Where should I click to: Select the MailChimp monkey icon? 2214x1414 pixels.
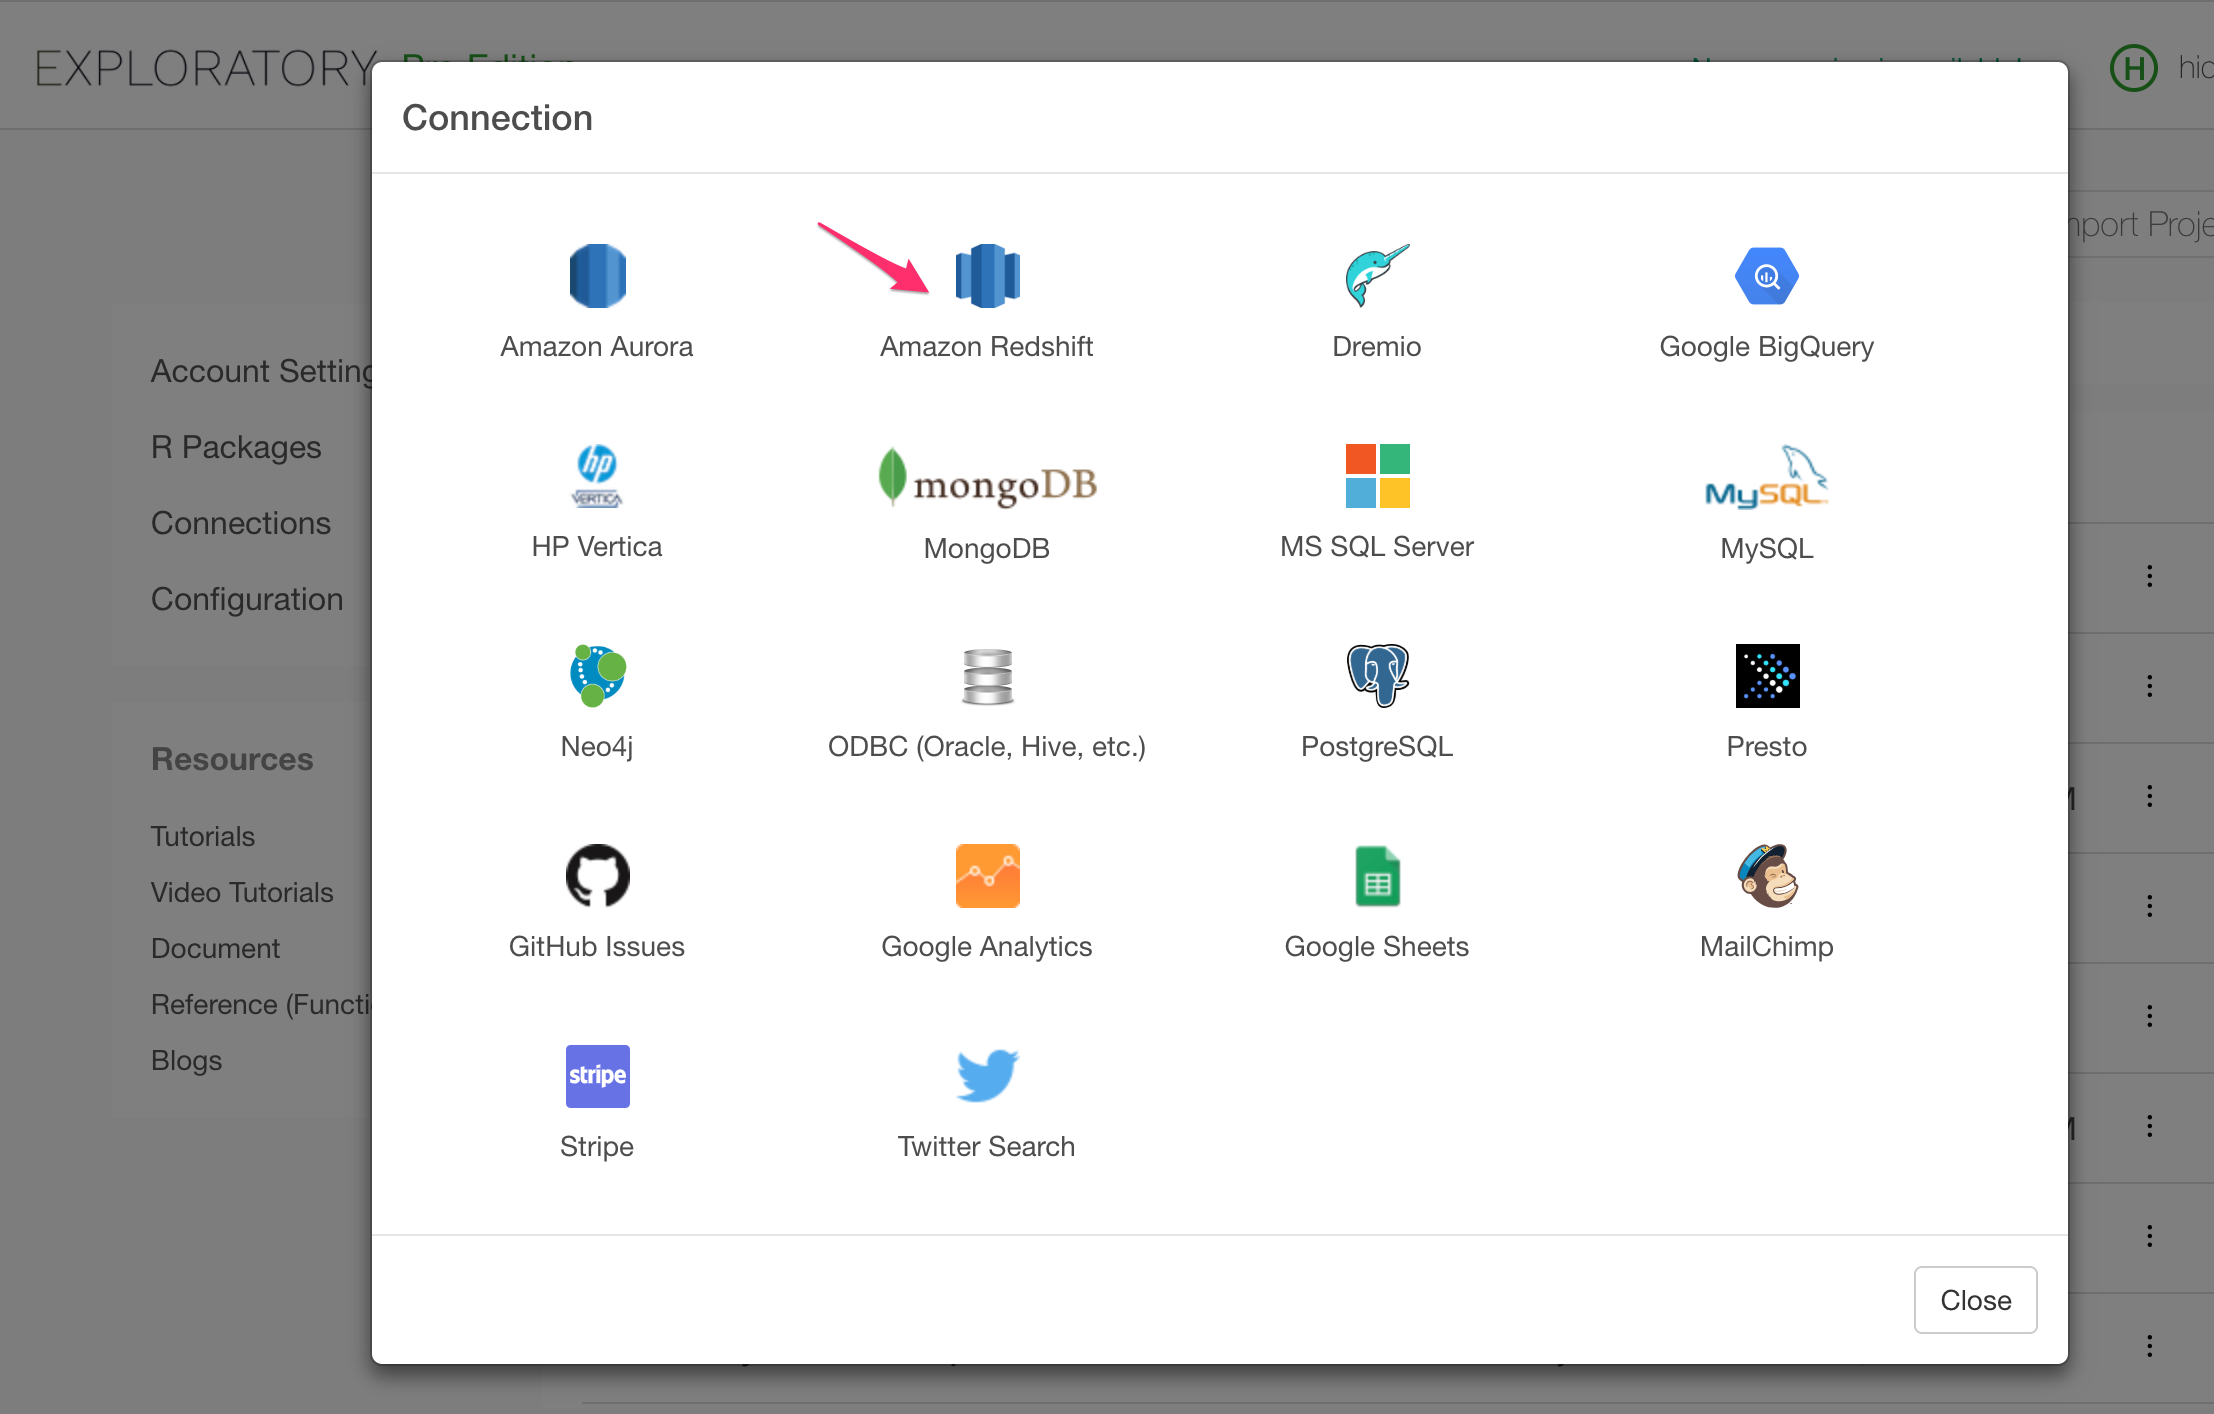pyautogui.click(x=1767, y=876)
